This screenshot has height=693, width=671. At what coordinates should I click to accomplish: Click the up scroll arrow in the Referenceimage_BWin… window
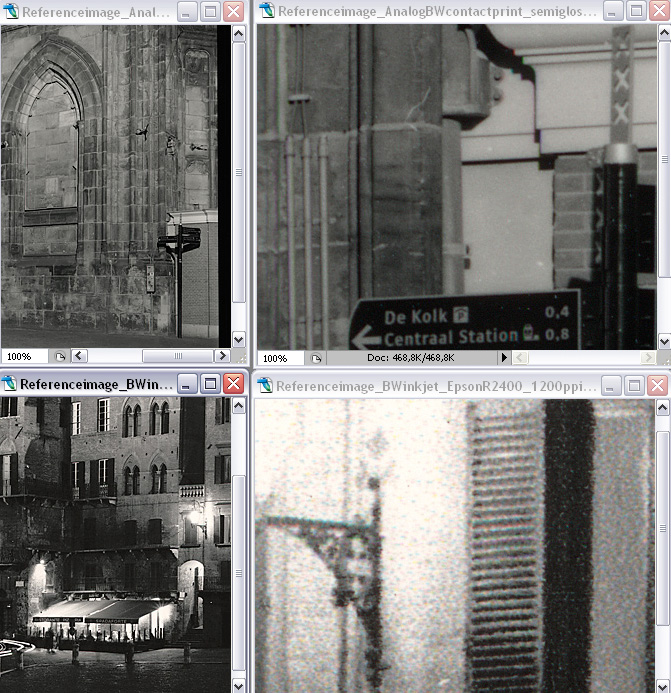tap(239, 405)
